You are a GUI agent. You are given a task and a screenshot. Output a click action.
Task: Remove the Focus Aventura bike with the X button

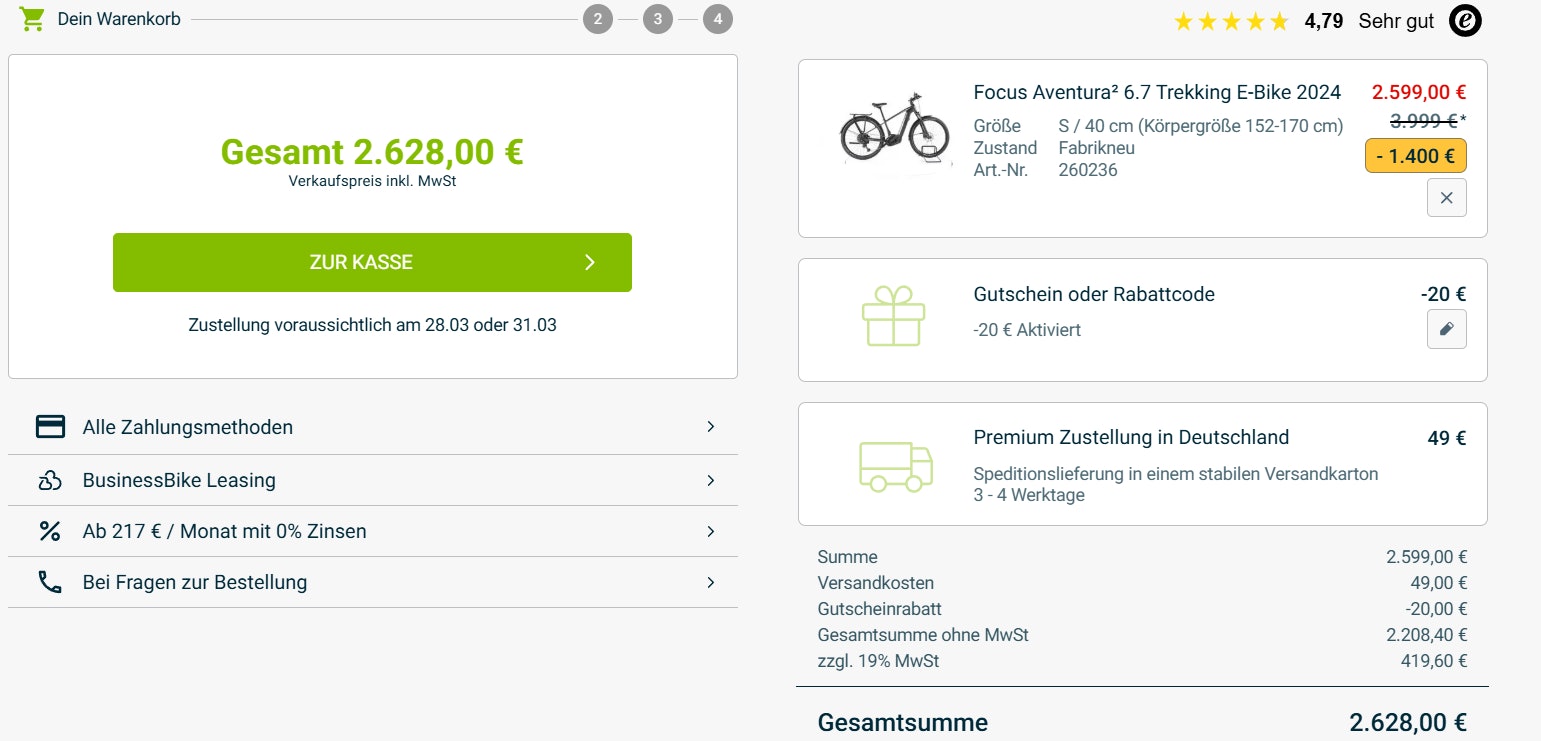1446,197
